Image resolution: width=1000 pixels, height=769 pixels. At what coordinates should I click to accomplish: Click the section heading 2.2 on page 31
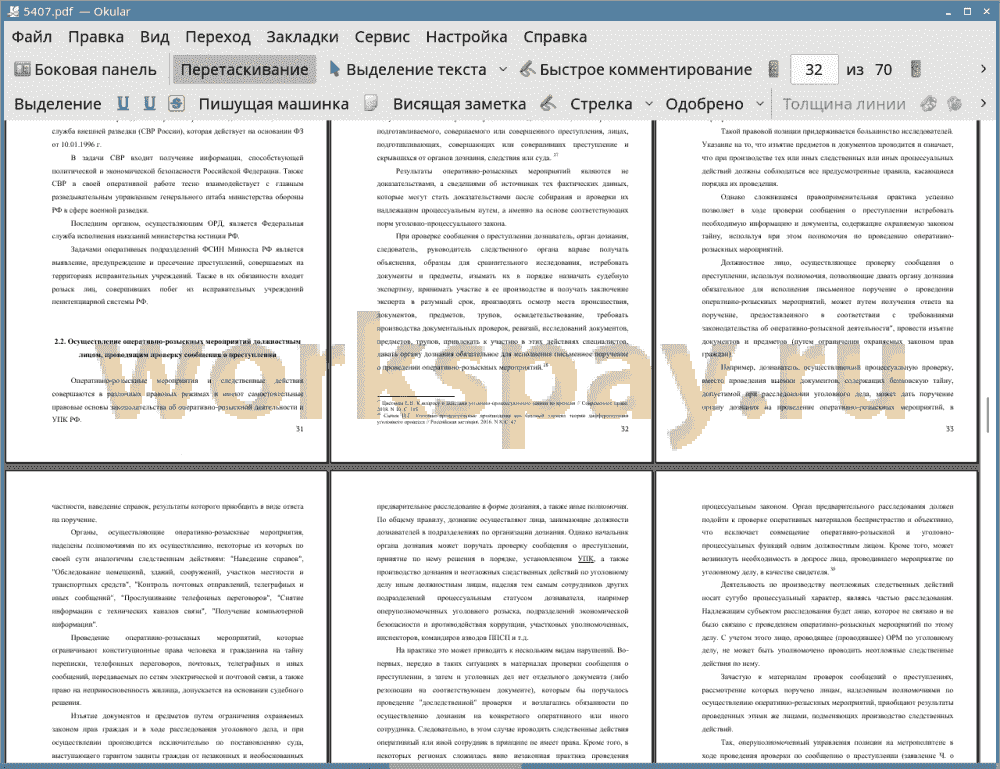coord(177,348)
